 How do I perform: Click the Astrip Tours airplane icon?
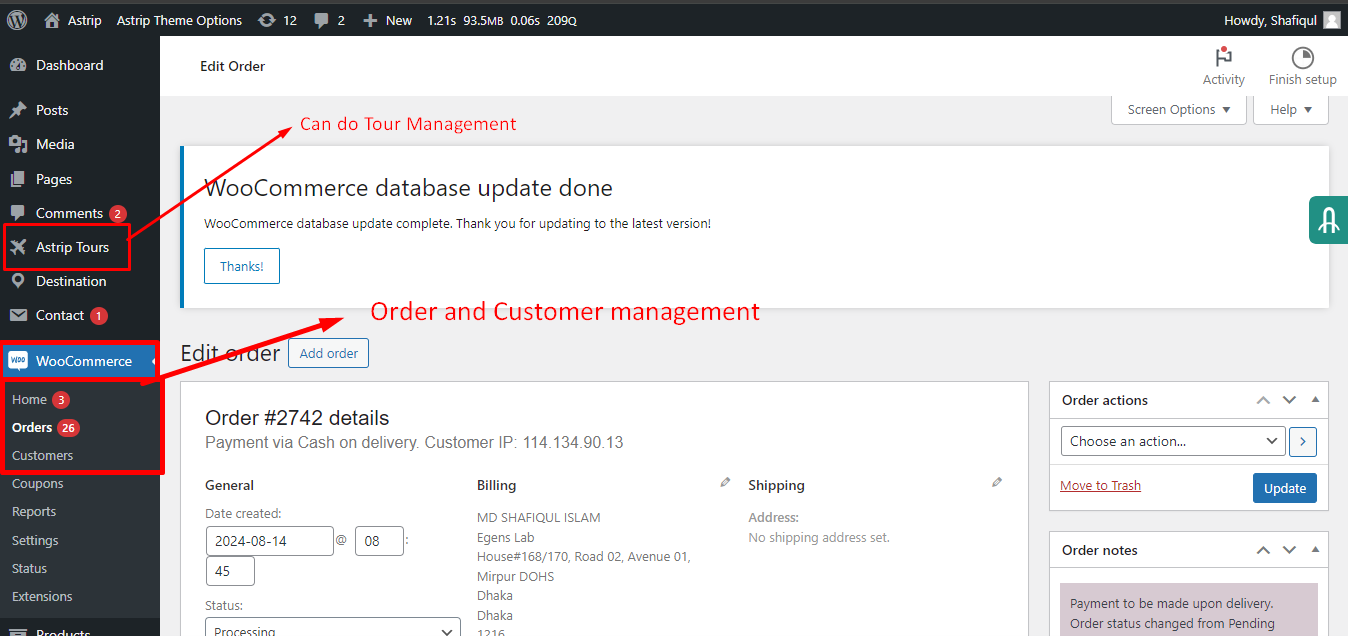(x=18, y=247)
